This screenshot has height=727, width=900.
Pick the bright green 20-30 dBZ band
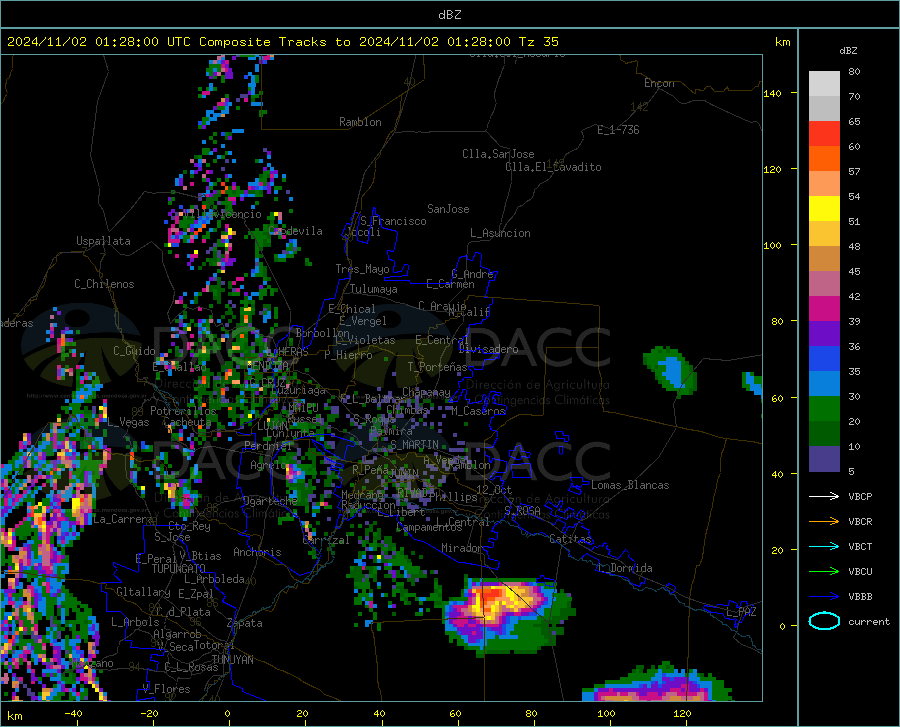coord(824,409)
